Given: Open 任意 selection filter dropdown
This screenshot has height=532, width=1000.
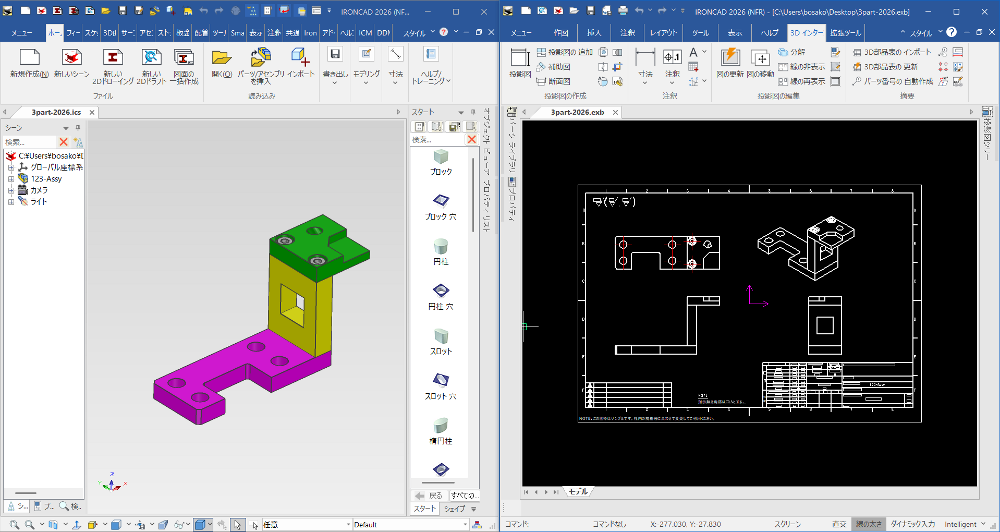Looking at the screenshot, I should pos(348,524).
